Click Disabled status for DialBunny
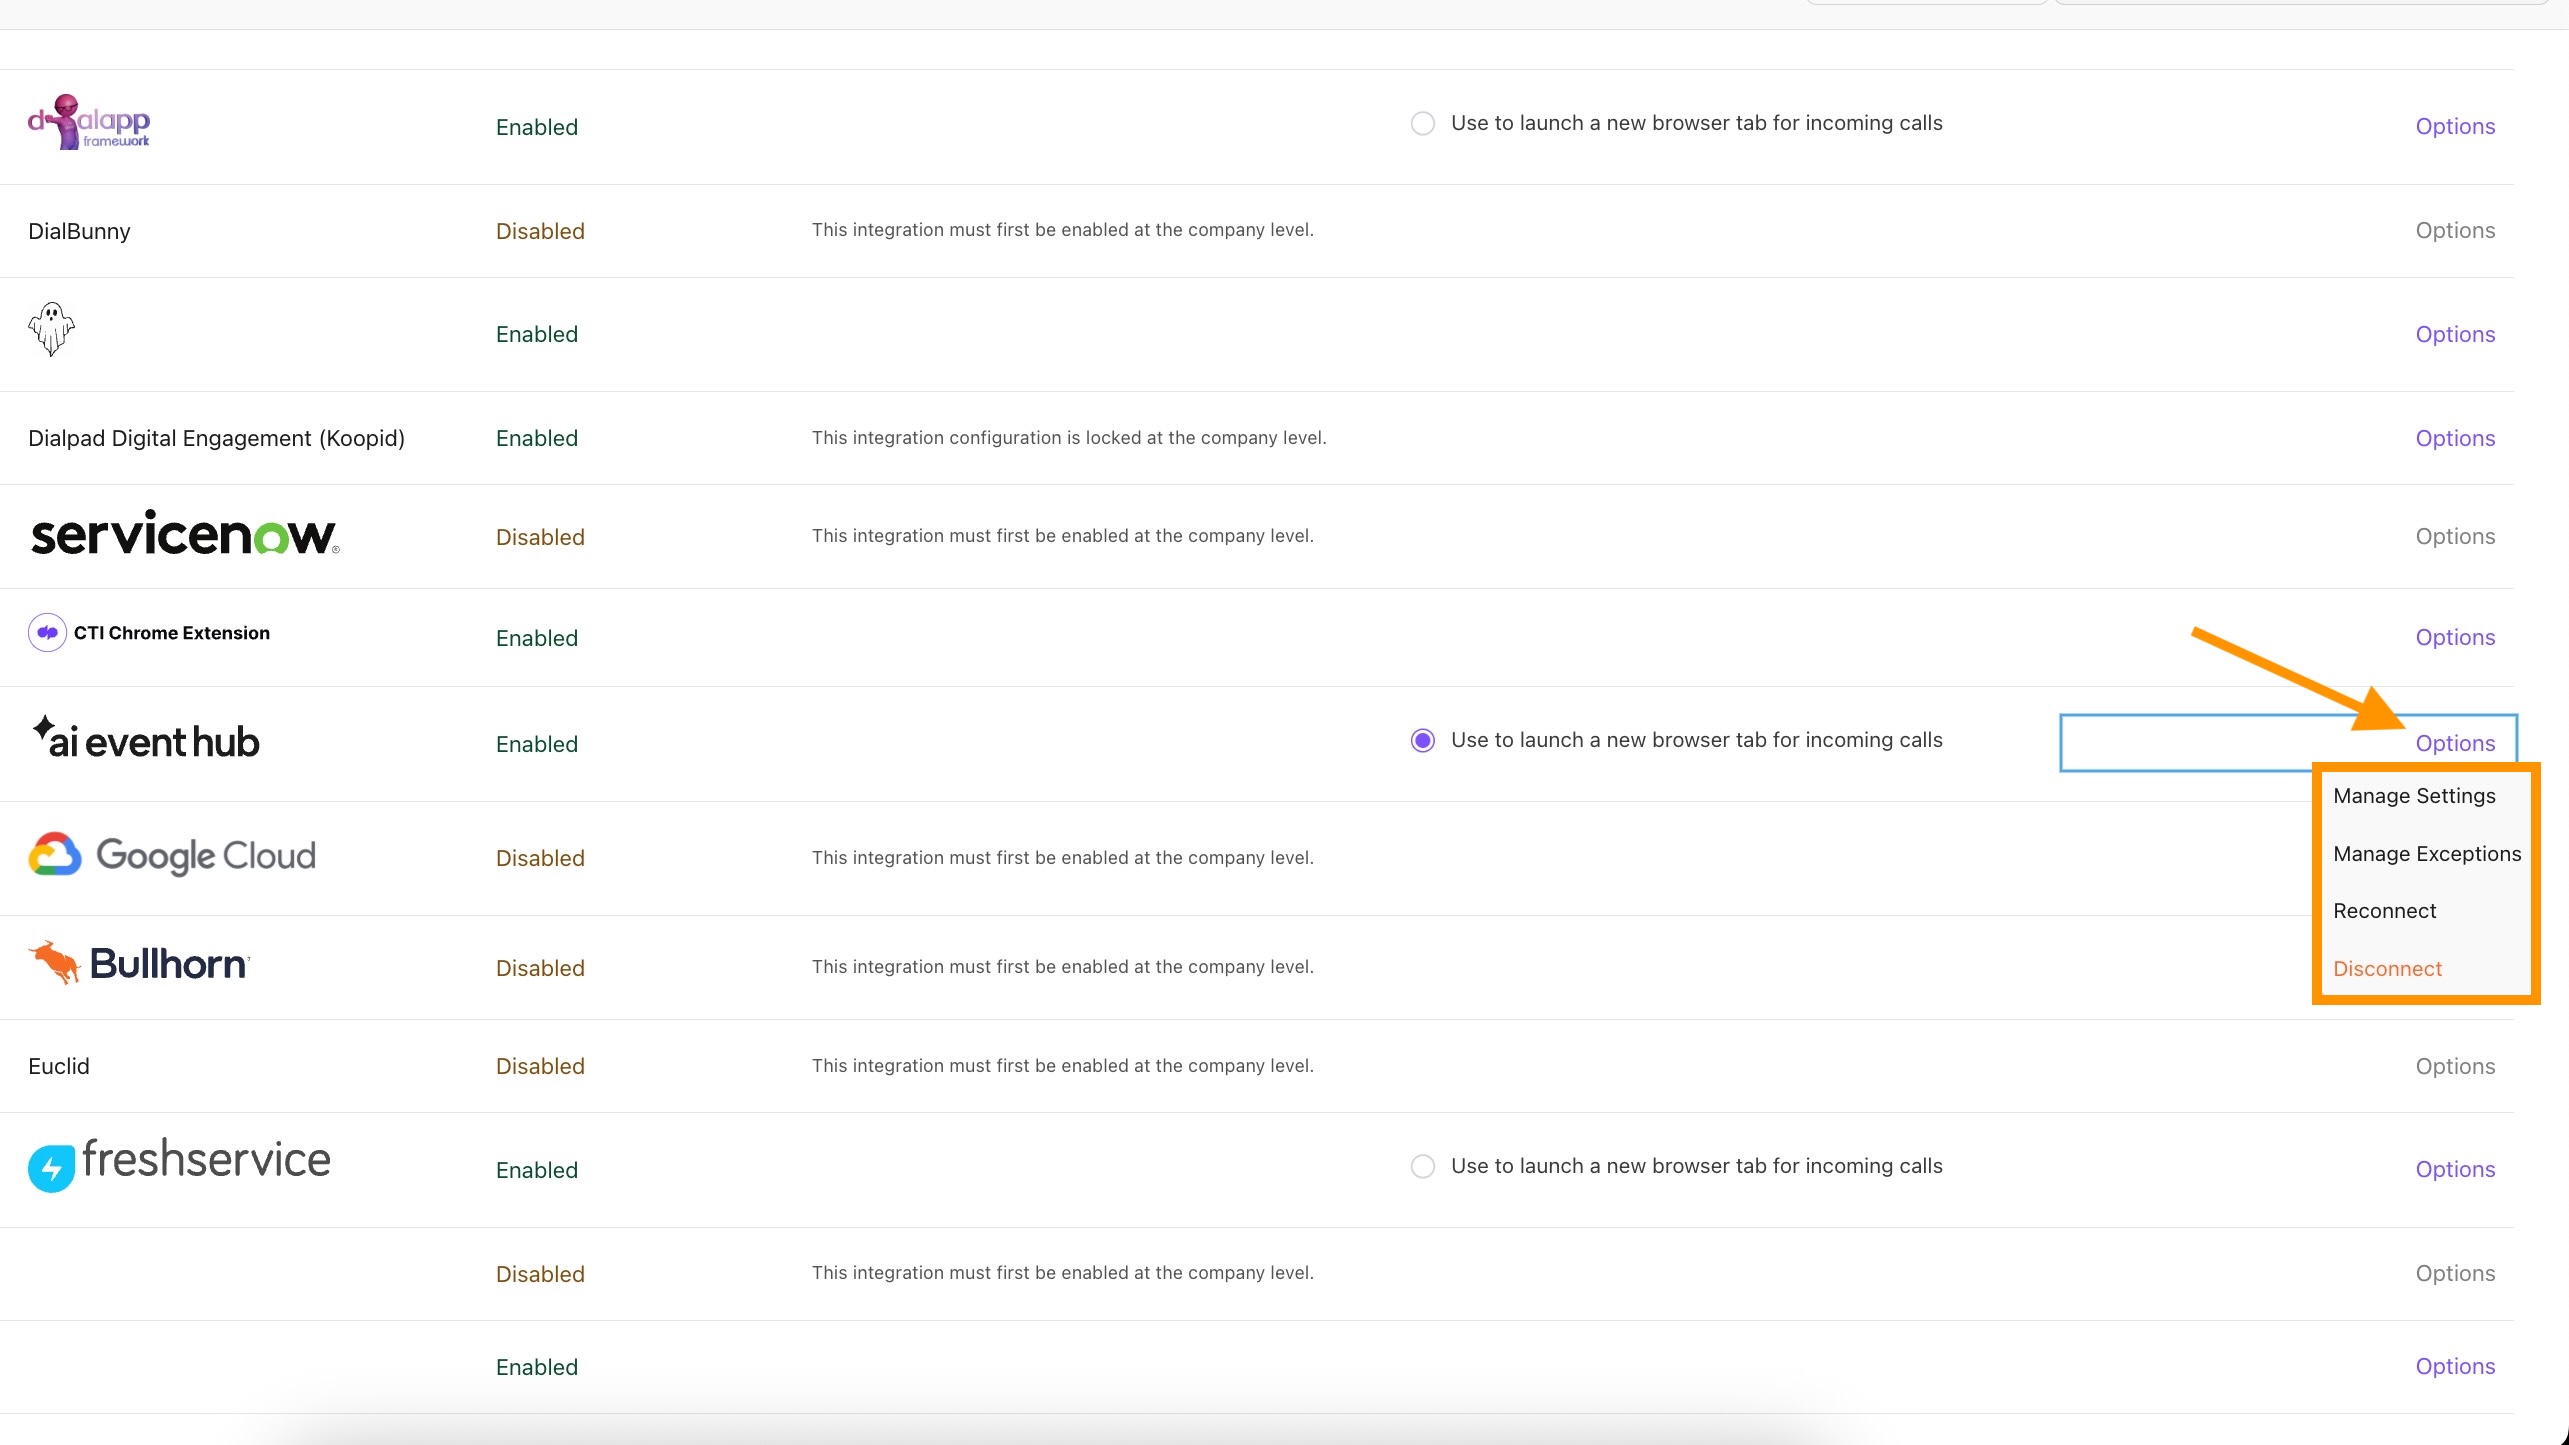 [x=540, y=231]
